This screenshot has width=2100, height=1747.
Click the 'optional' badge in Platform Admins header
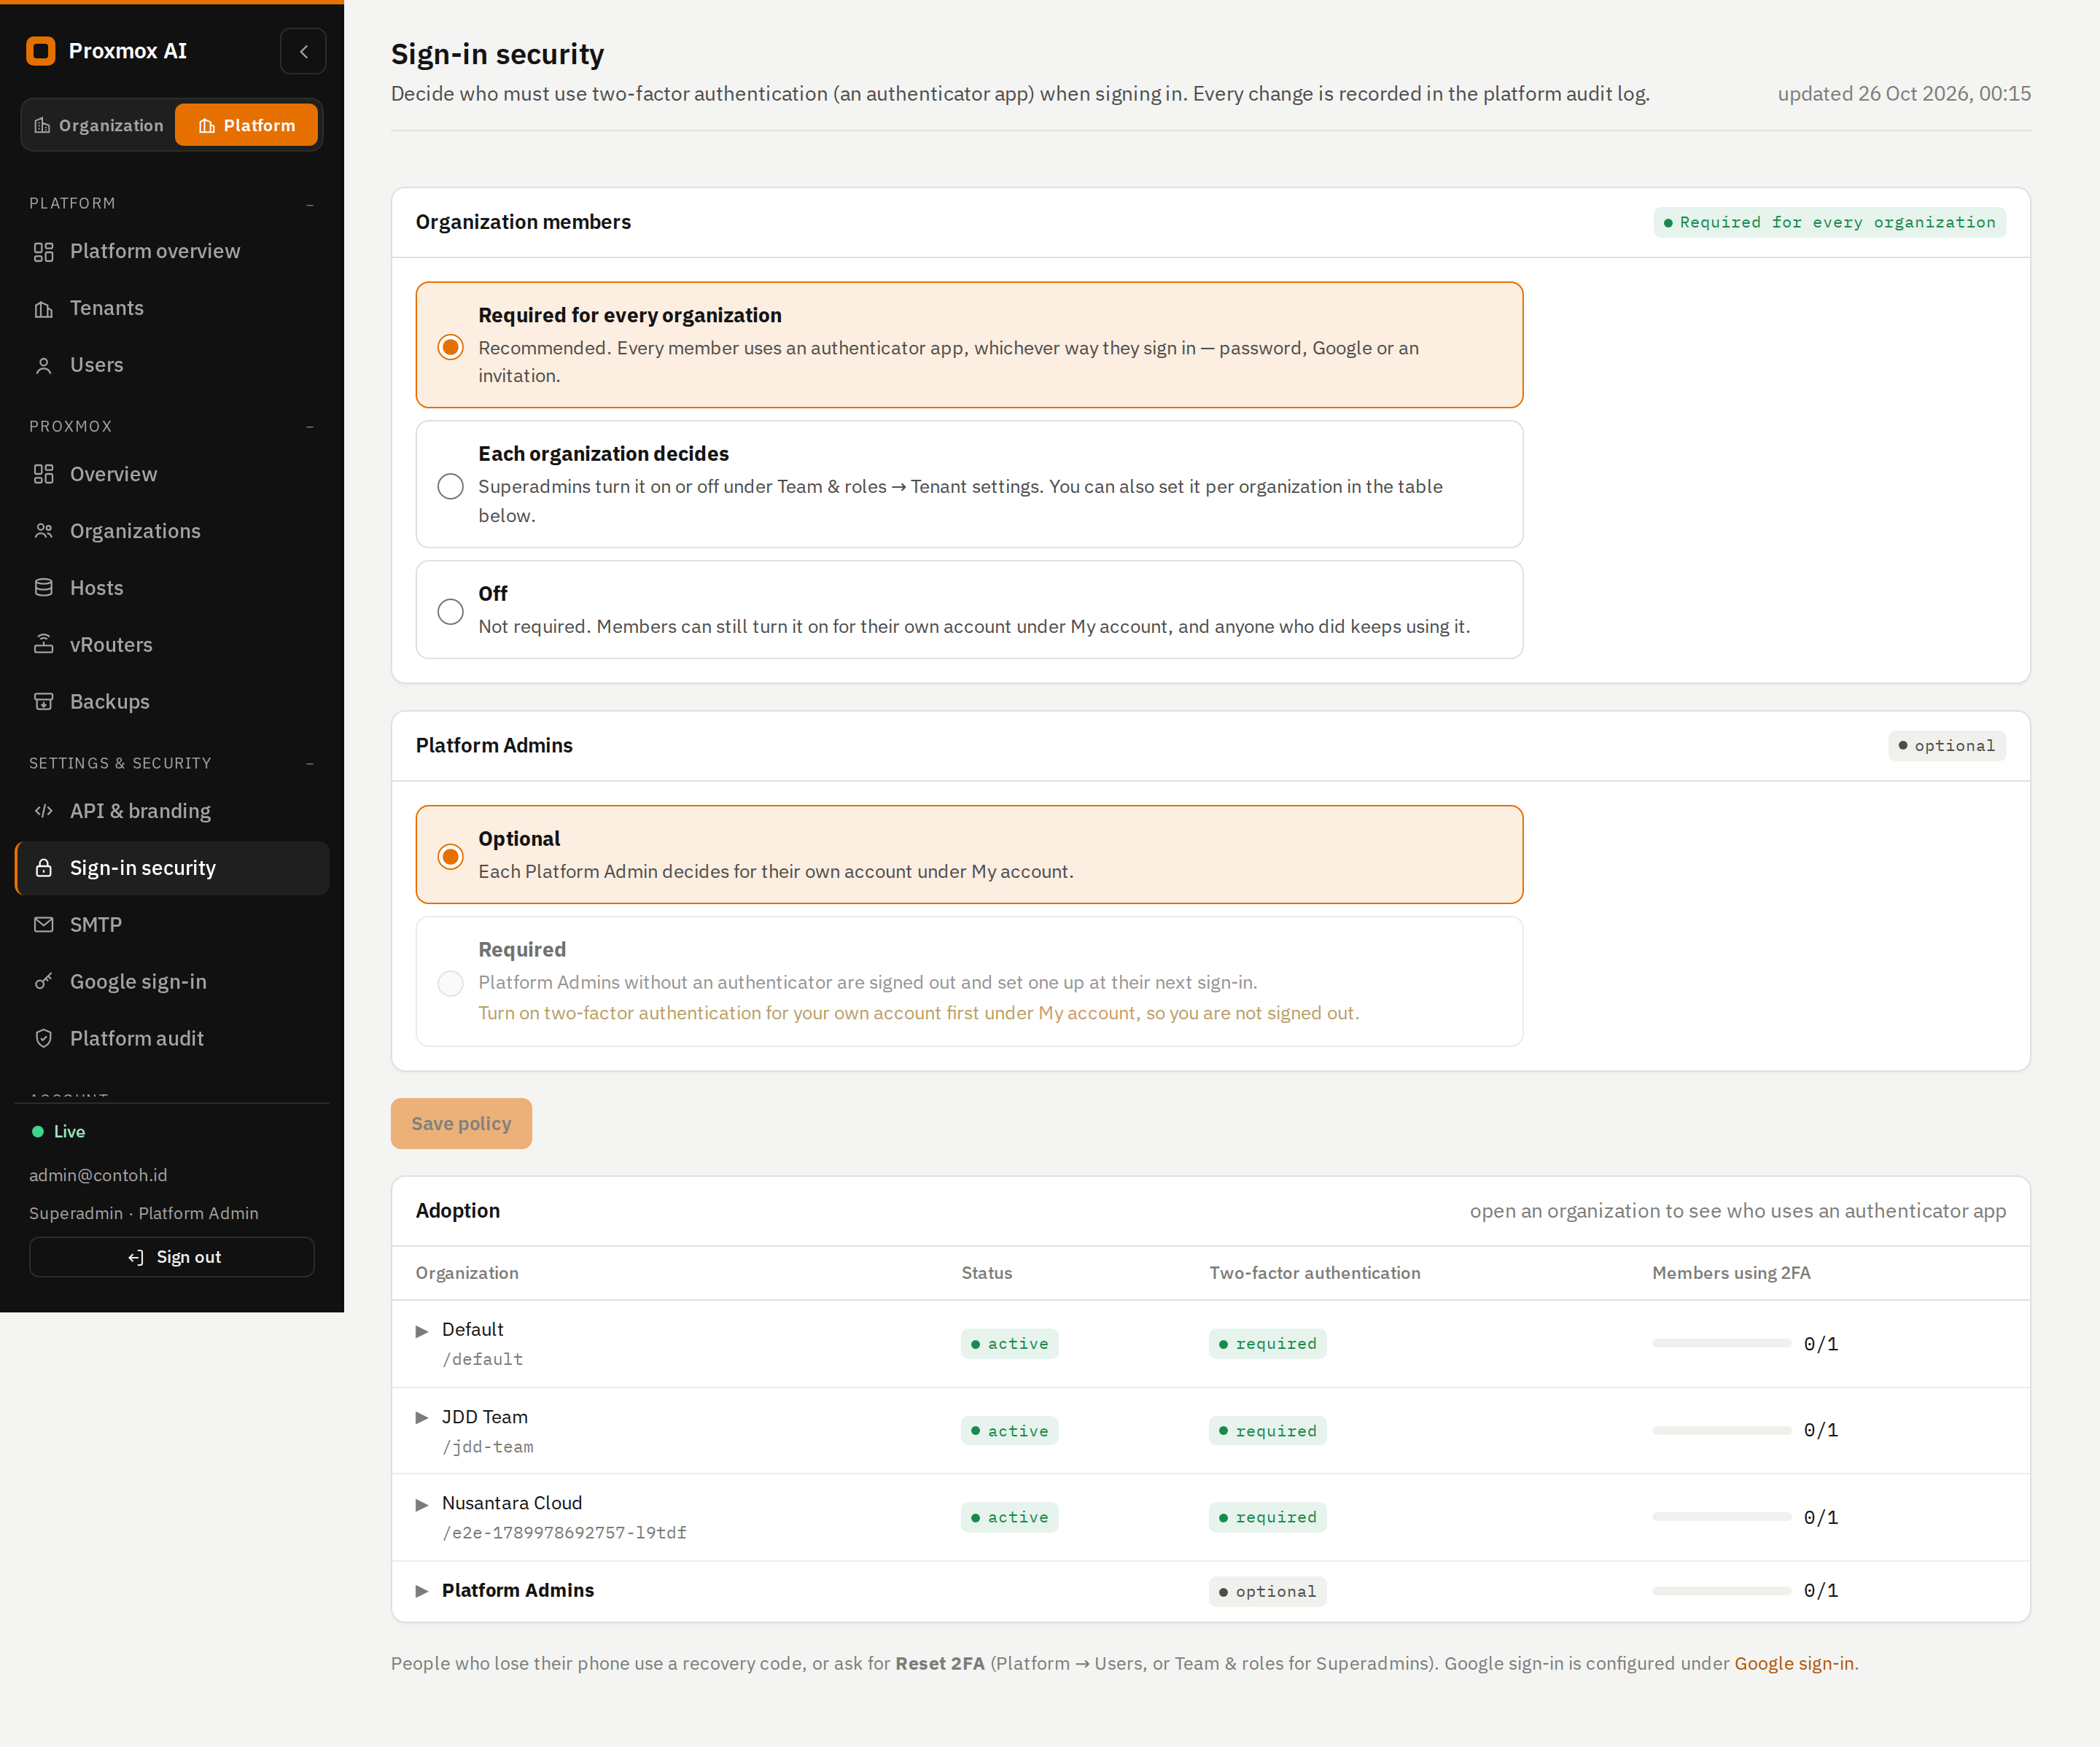(1946, 746)
